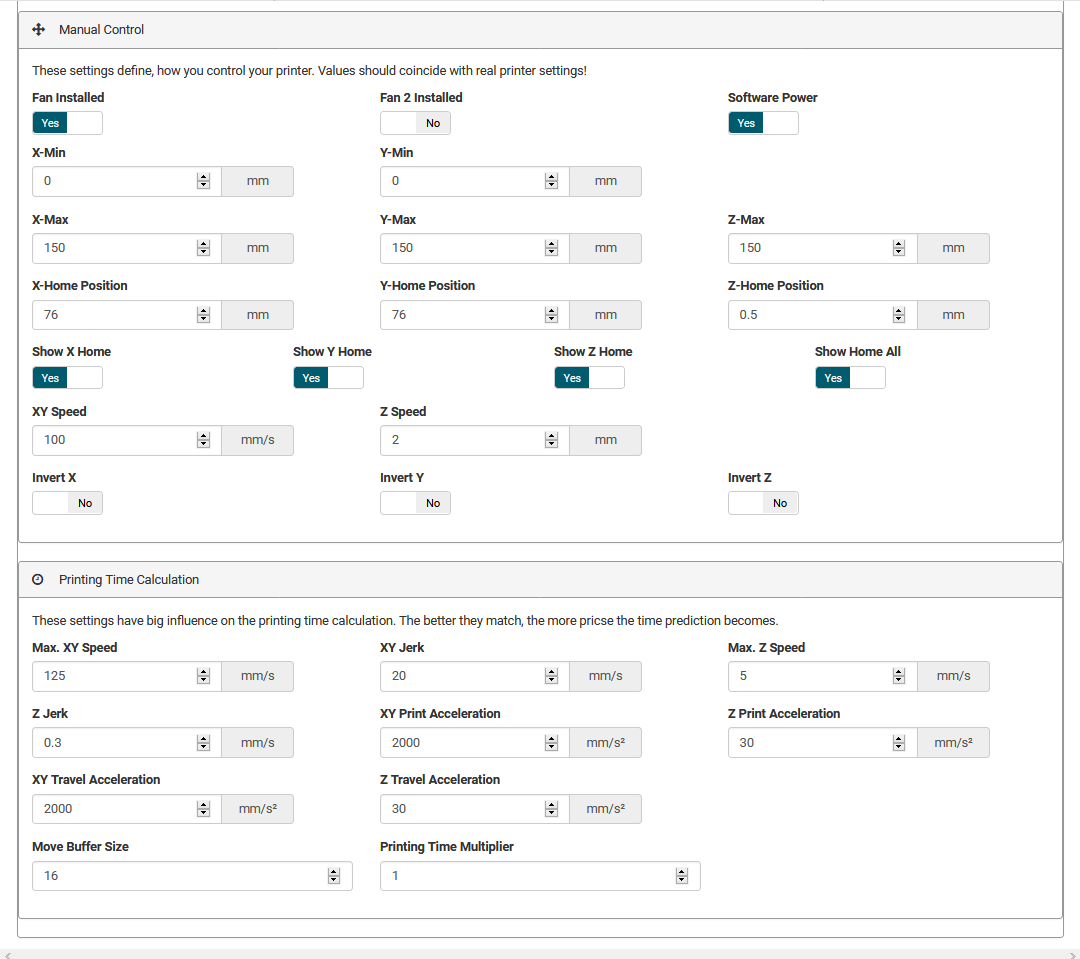This screenshot has width=1080, height=959.
Task: Click the Z Speed input field
Action: point(475,440)
